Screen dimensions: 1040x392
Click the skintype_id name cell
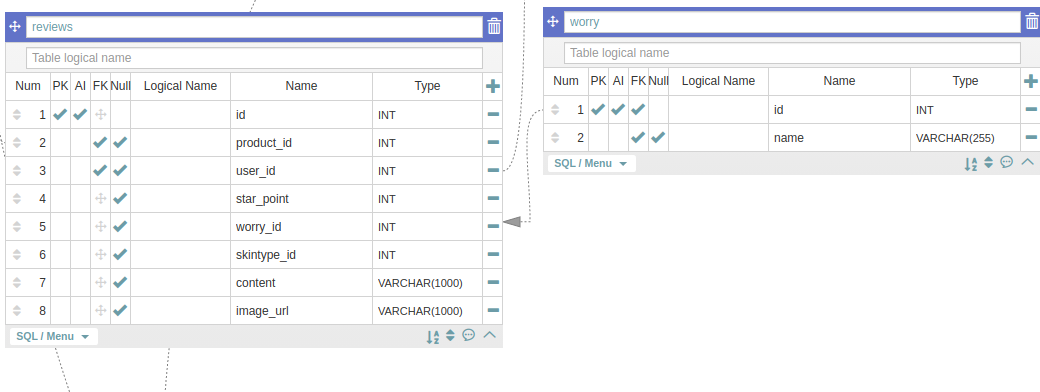pos(301,255)
